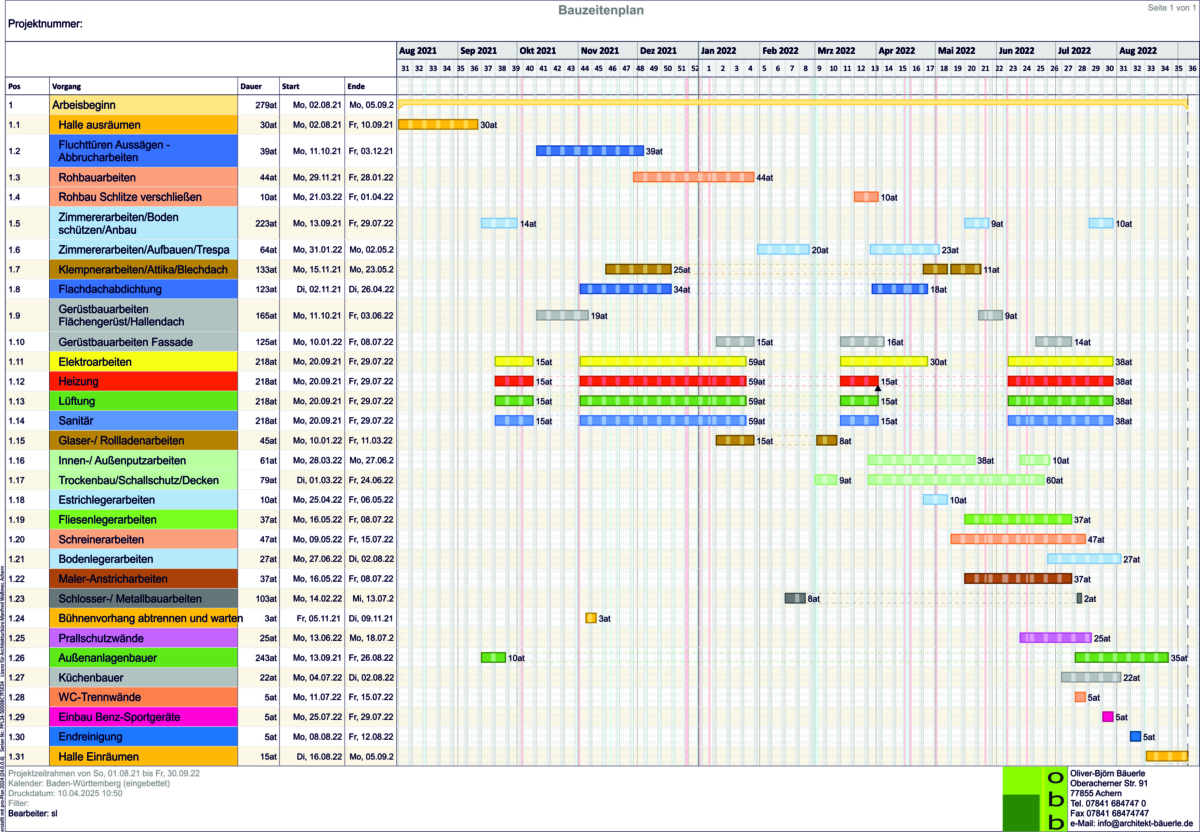Click the Rohbauarbeiten task name
Image resolution: width=1200 pixels, height=832 pixels.
pos(98,177)
